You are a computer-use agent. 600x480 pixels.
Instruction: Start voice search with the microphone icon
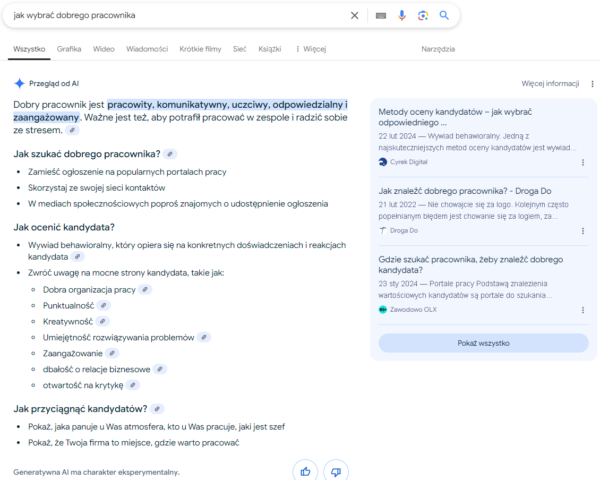[402, 15]
